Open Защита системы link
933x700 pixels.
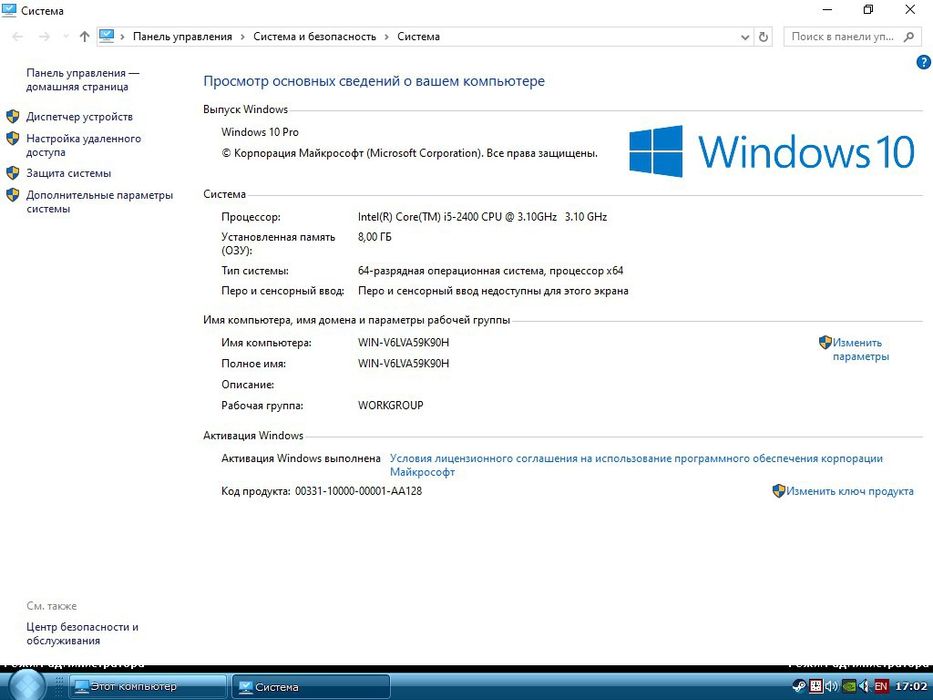68,173
